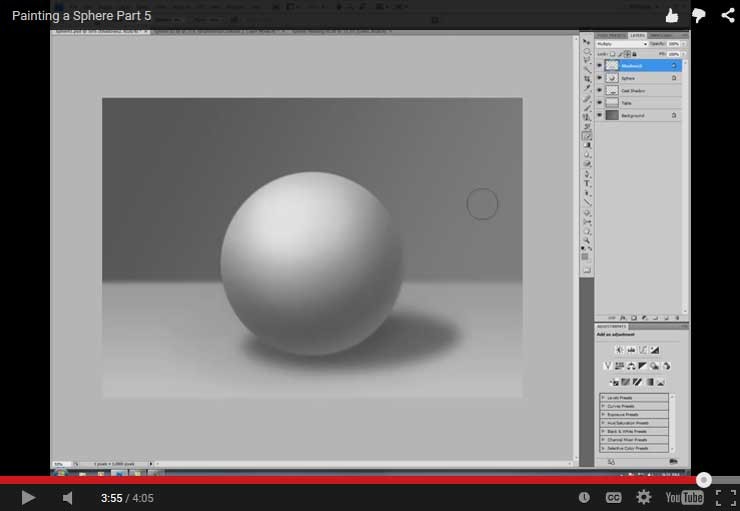The height and width of the screenshot is (511, 740).
Task: Click the default foreground/background colors icon
Action: click(x=583, y=248)
